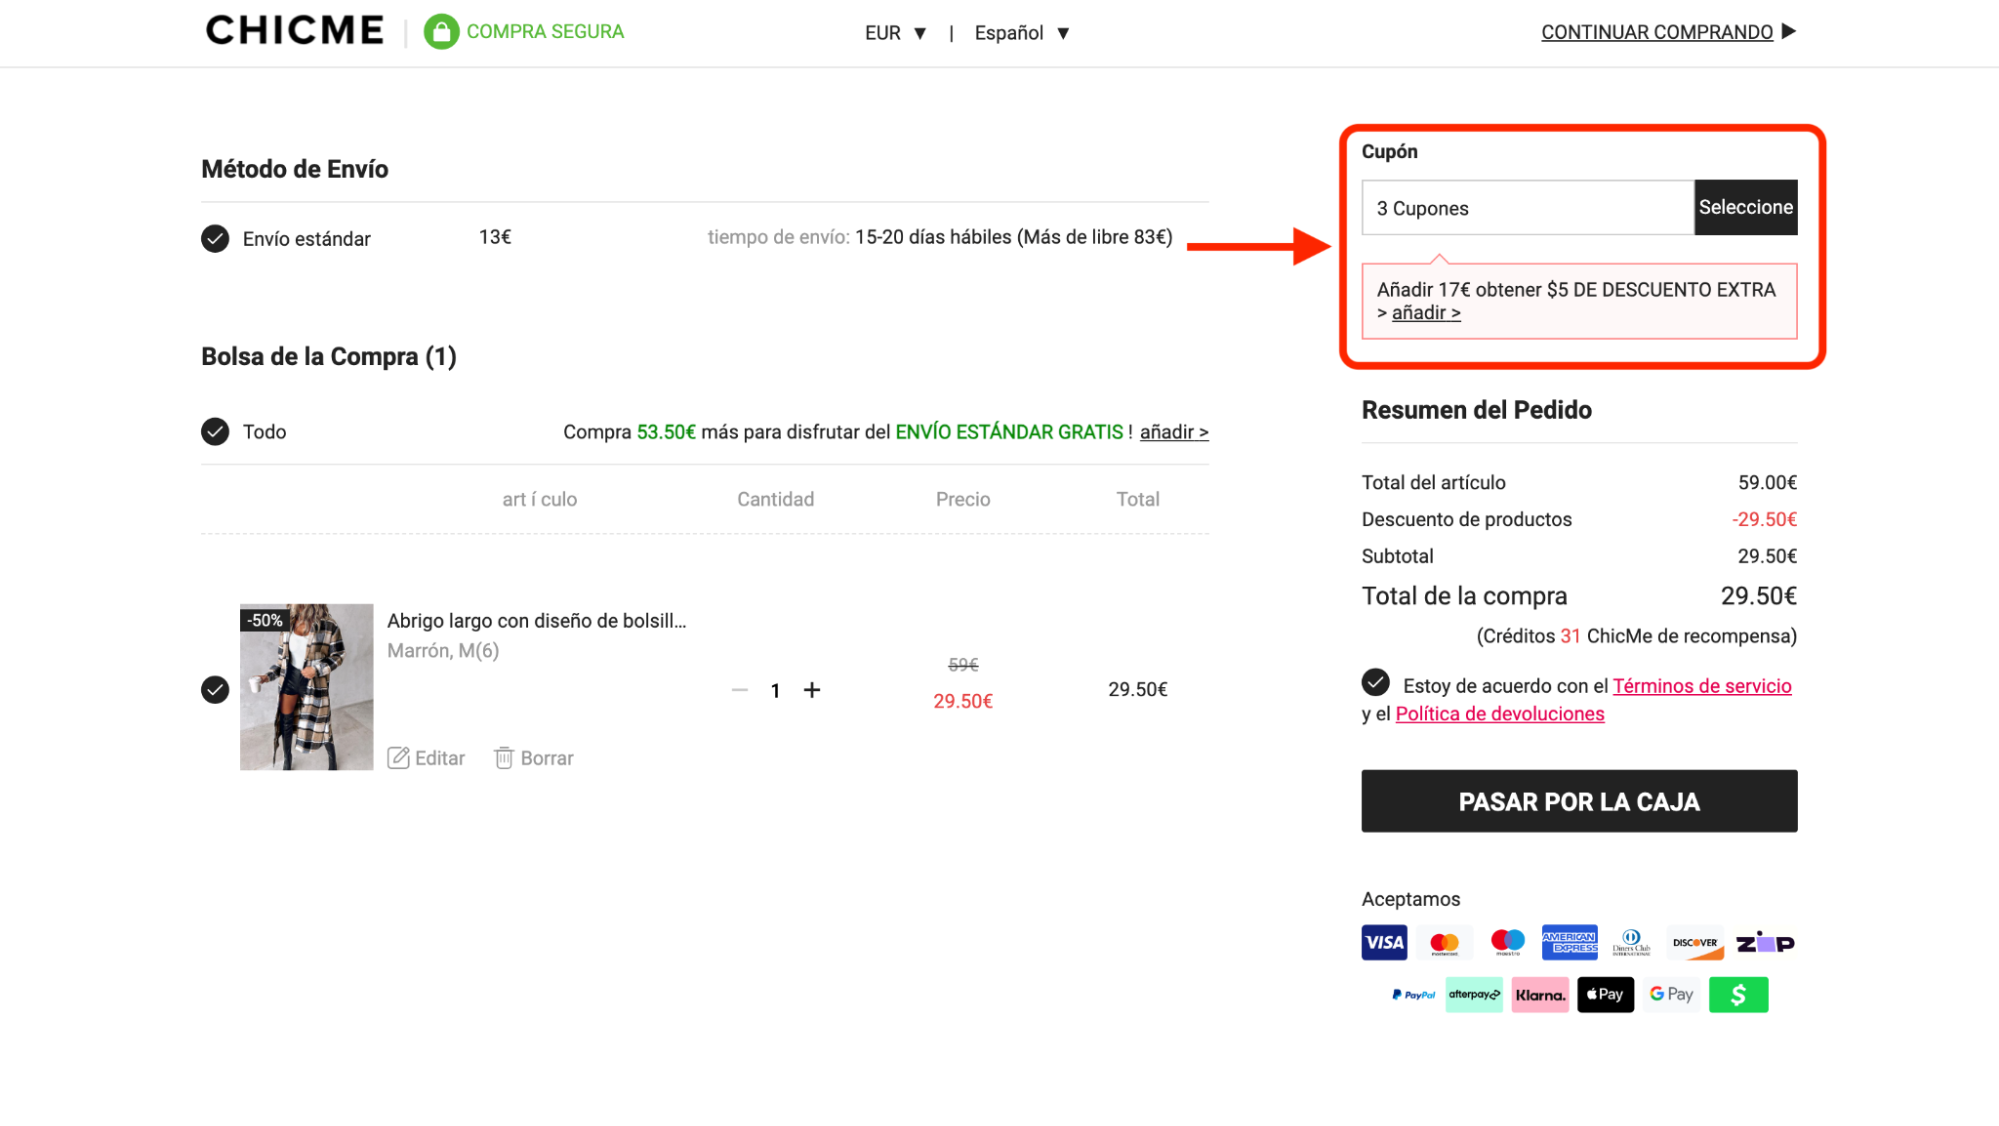
Task: Toggle the Todo select-all checkbox
Action: point(215,432)
